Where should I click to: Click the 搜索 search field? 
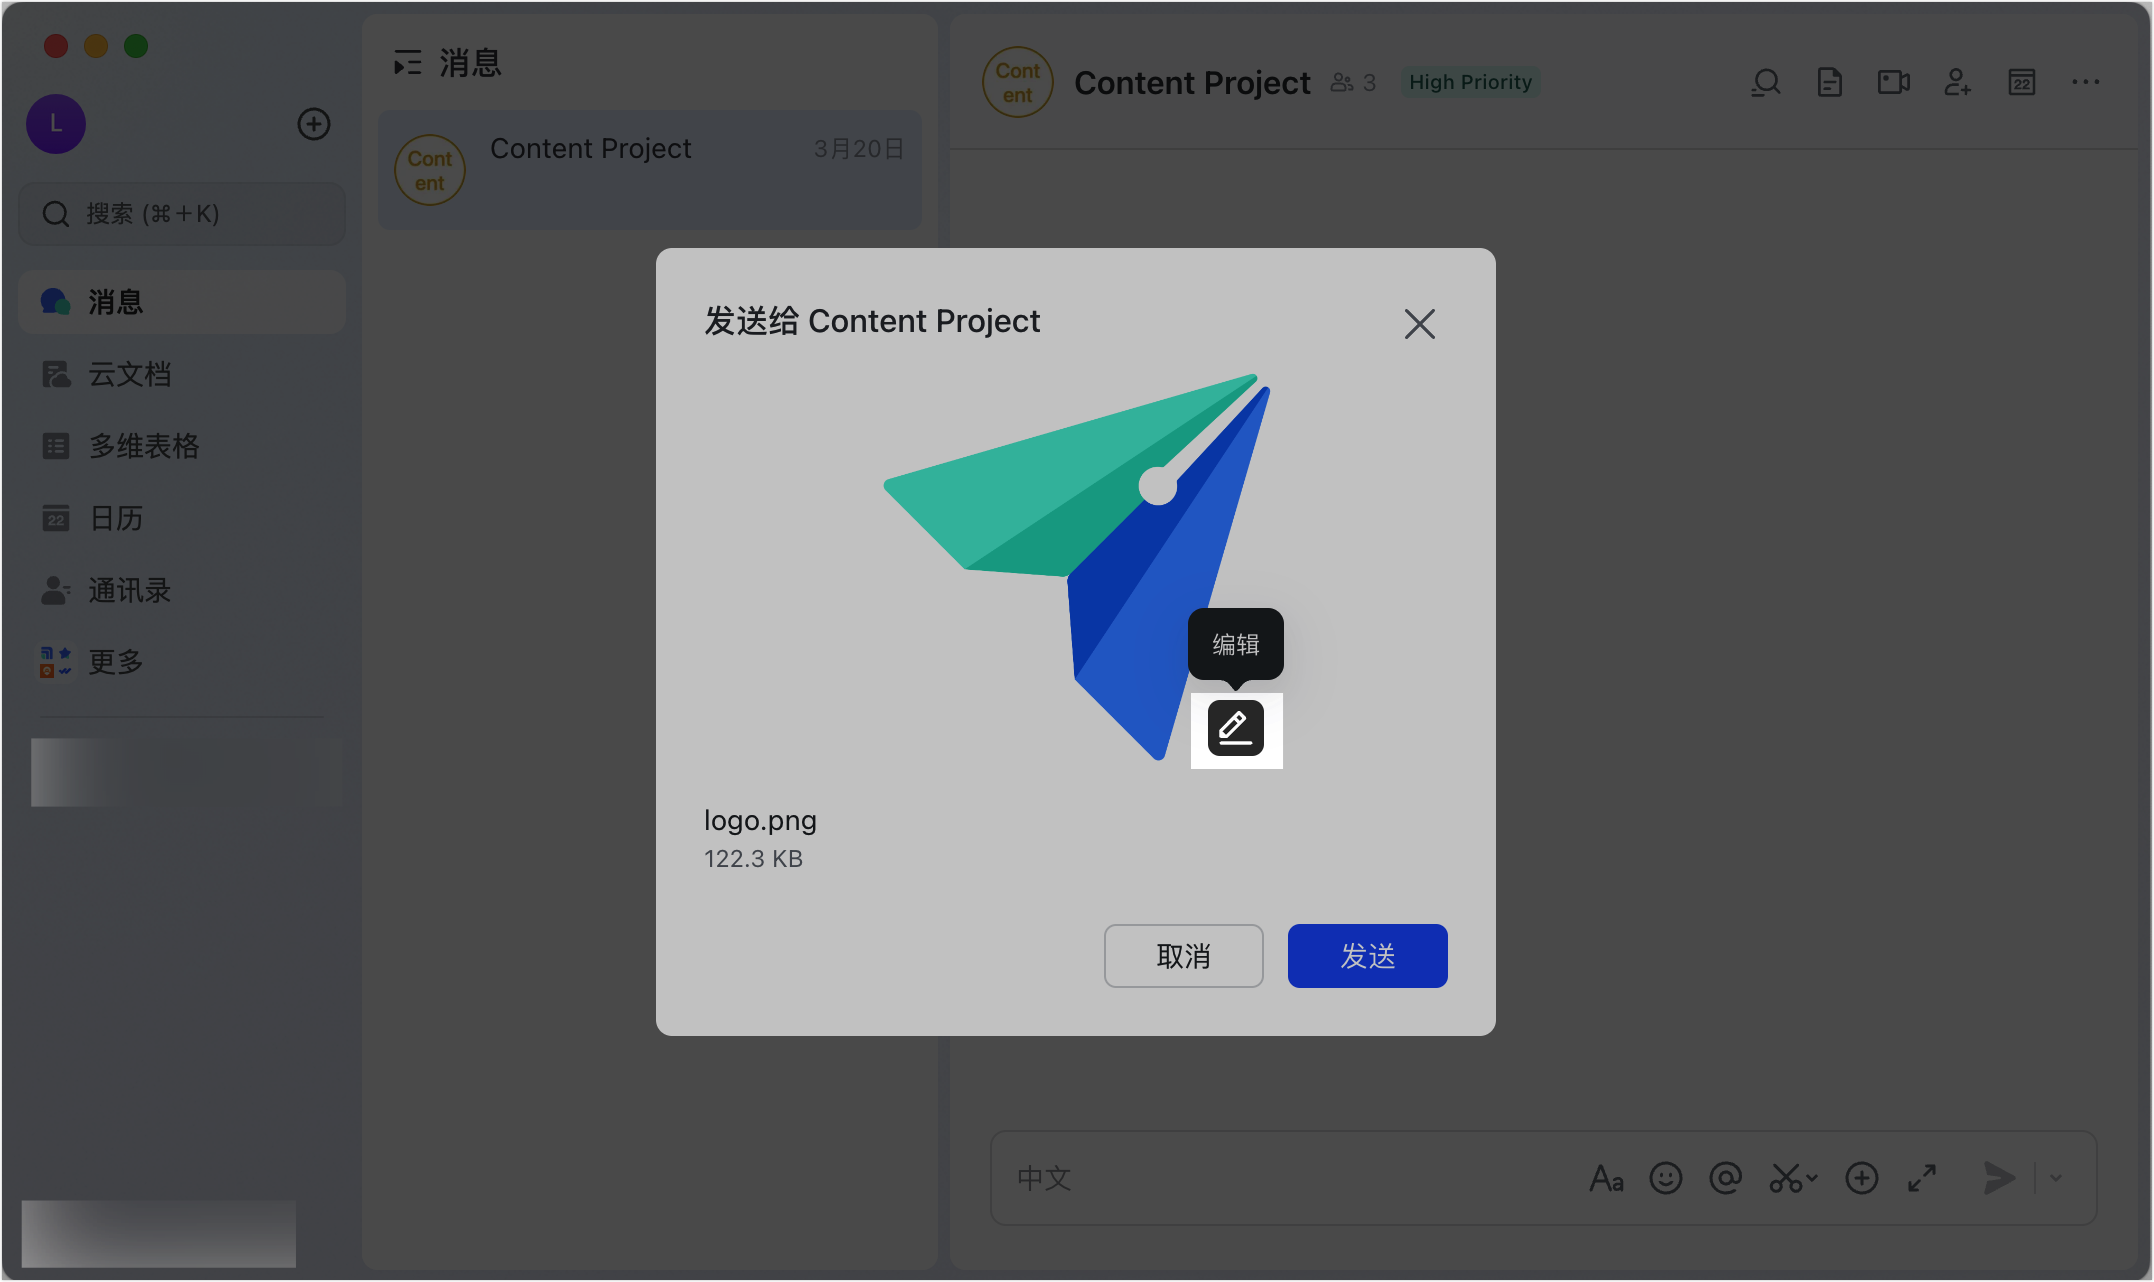(x=182, y=214)
